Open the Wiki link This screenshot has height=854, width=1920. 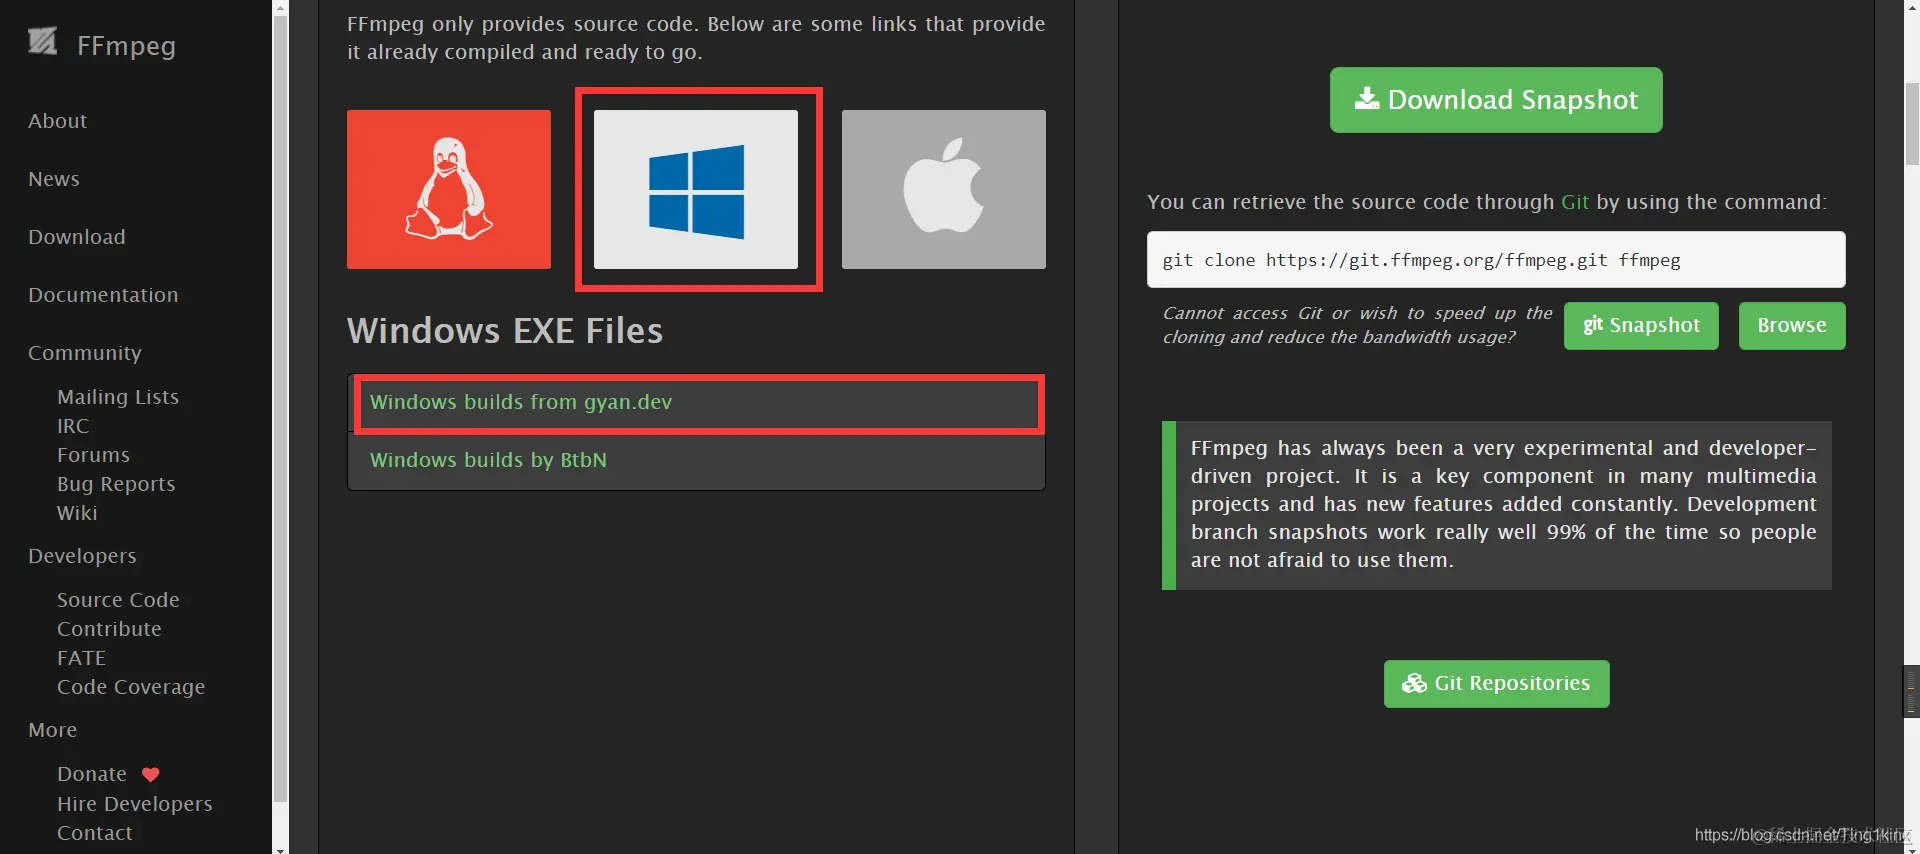coord(77,513)
